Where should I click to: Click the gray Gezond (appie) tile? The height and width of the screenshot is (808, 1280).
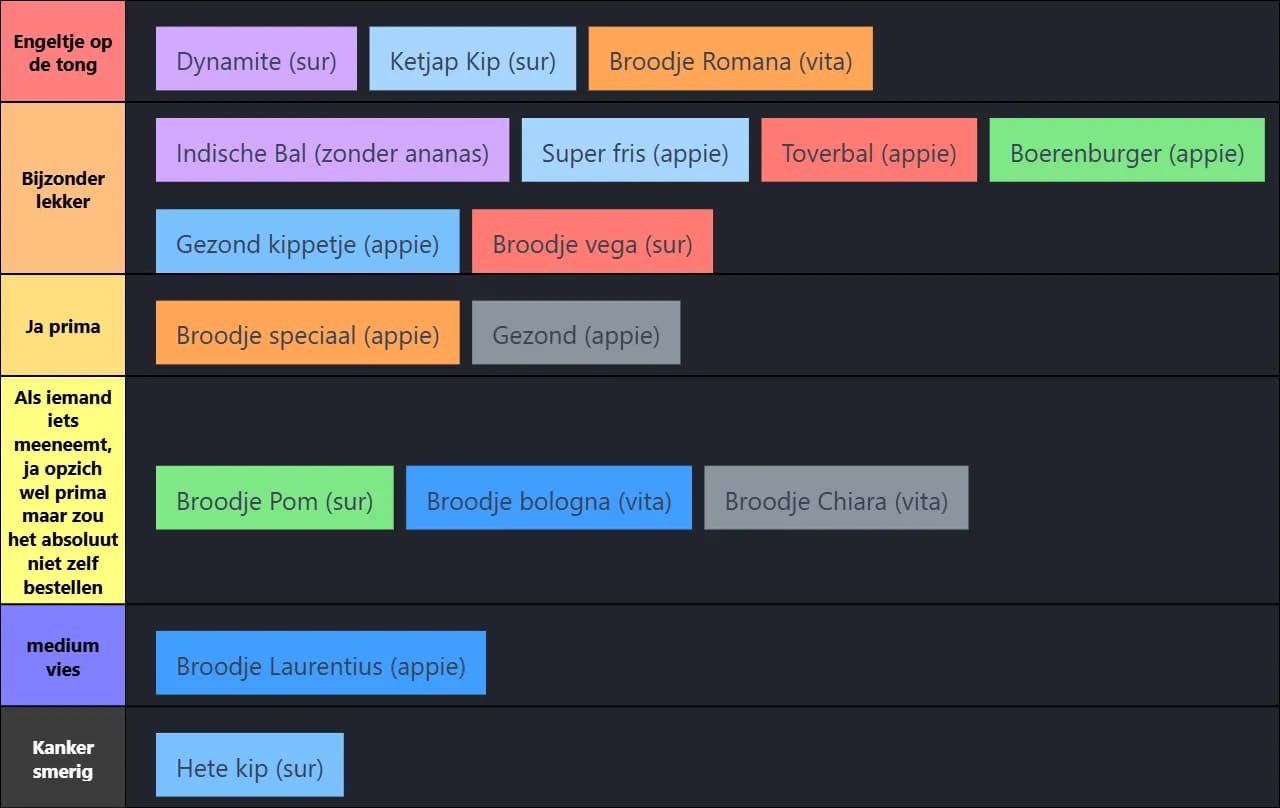tap(576, 333)
